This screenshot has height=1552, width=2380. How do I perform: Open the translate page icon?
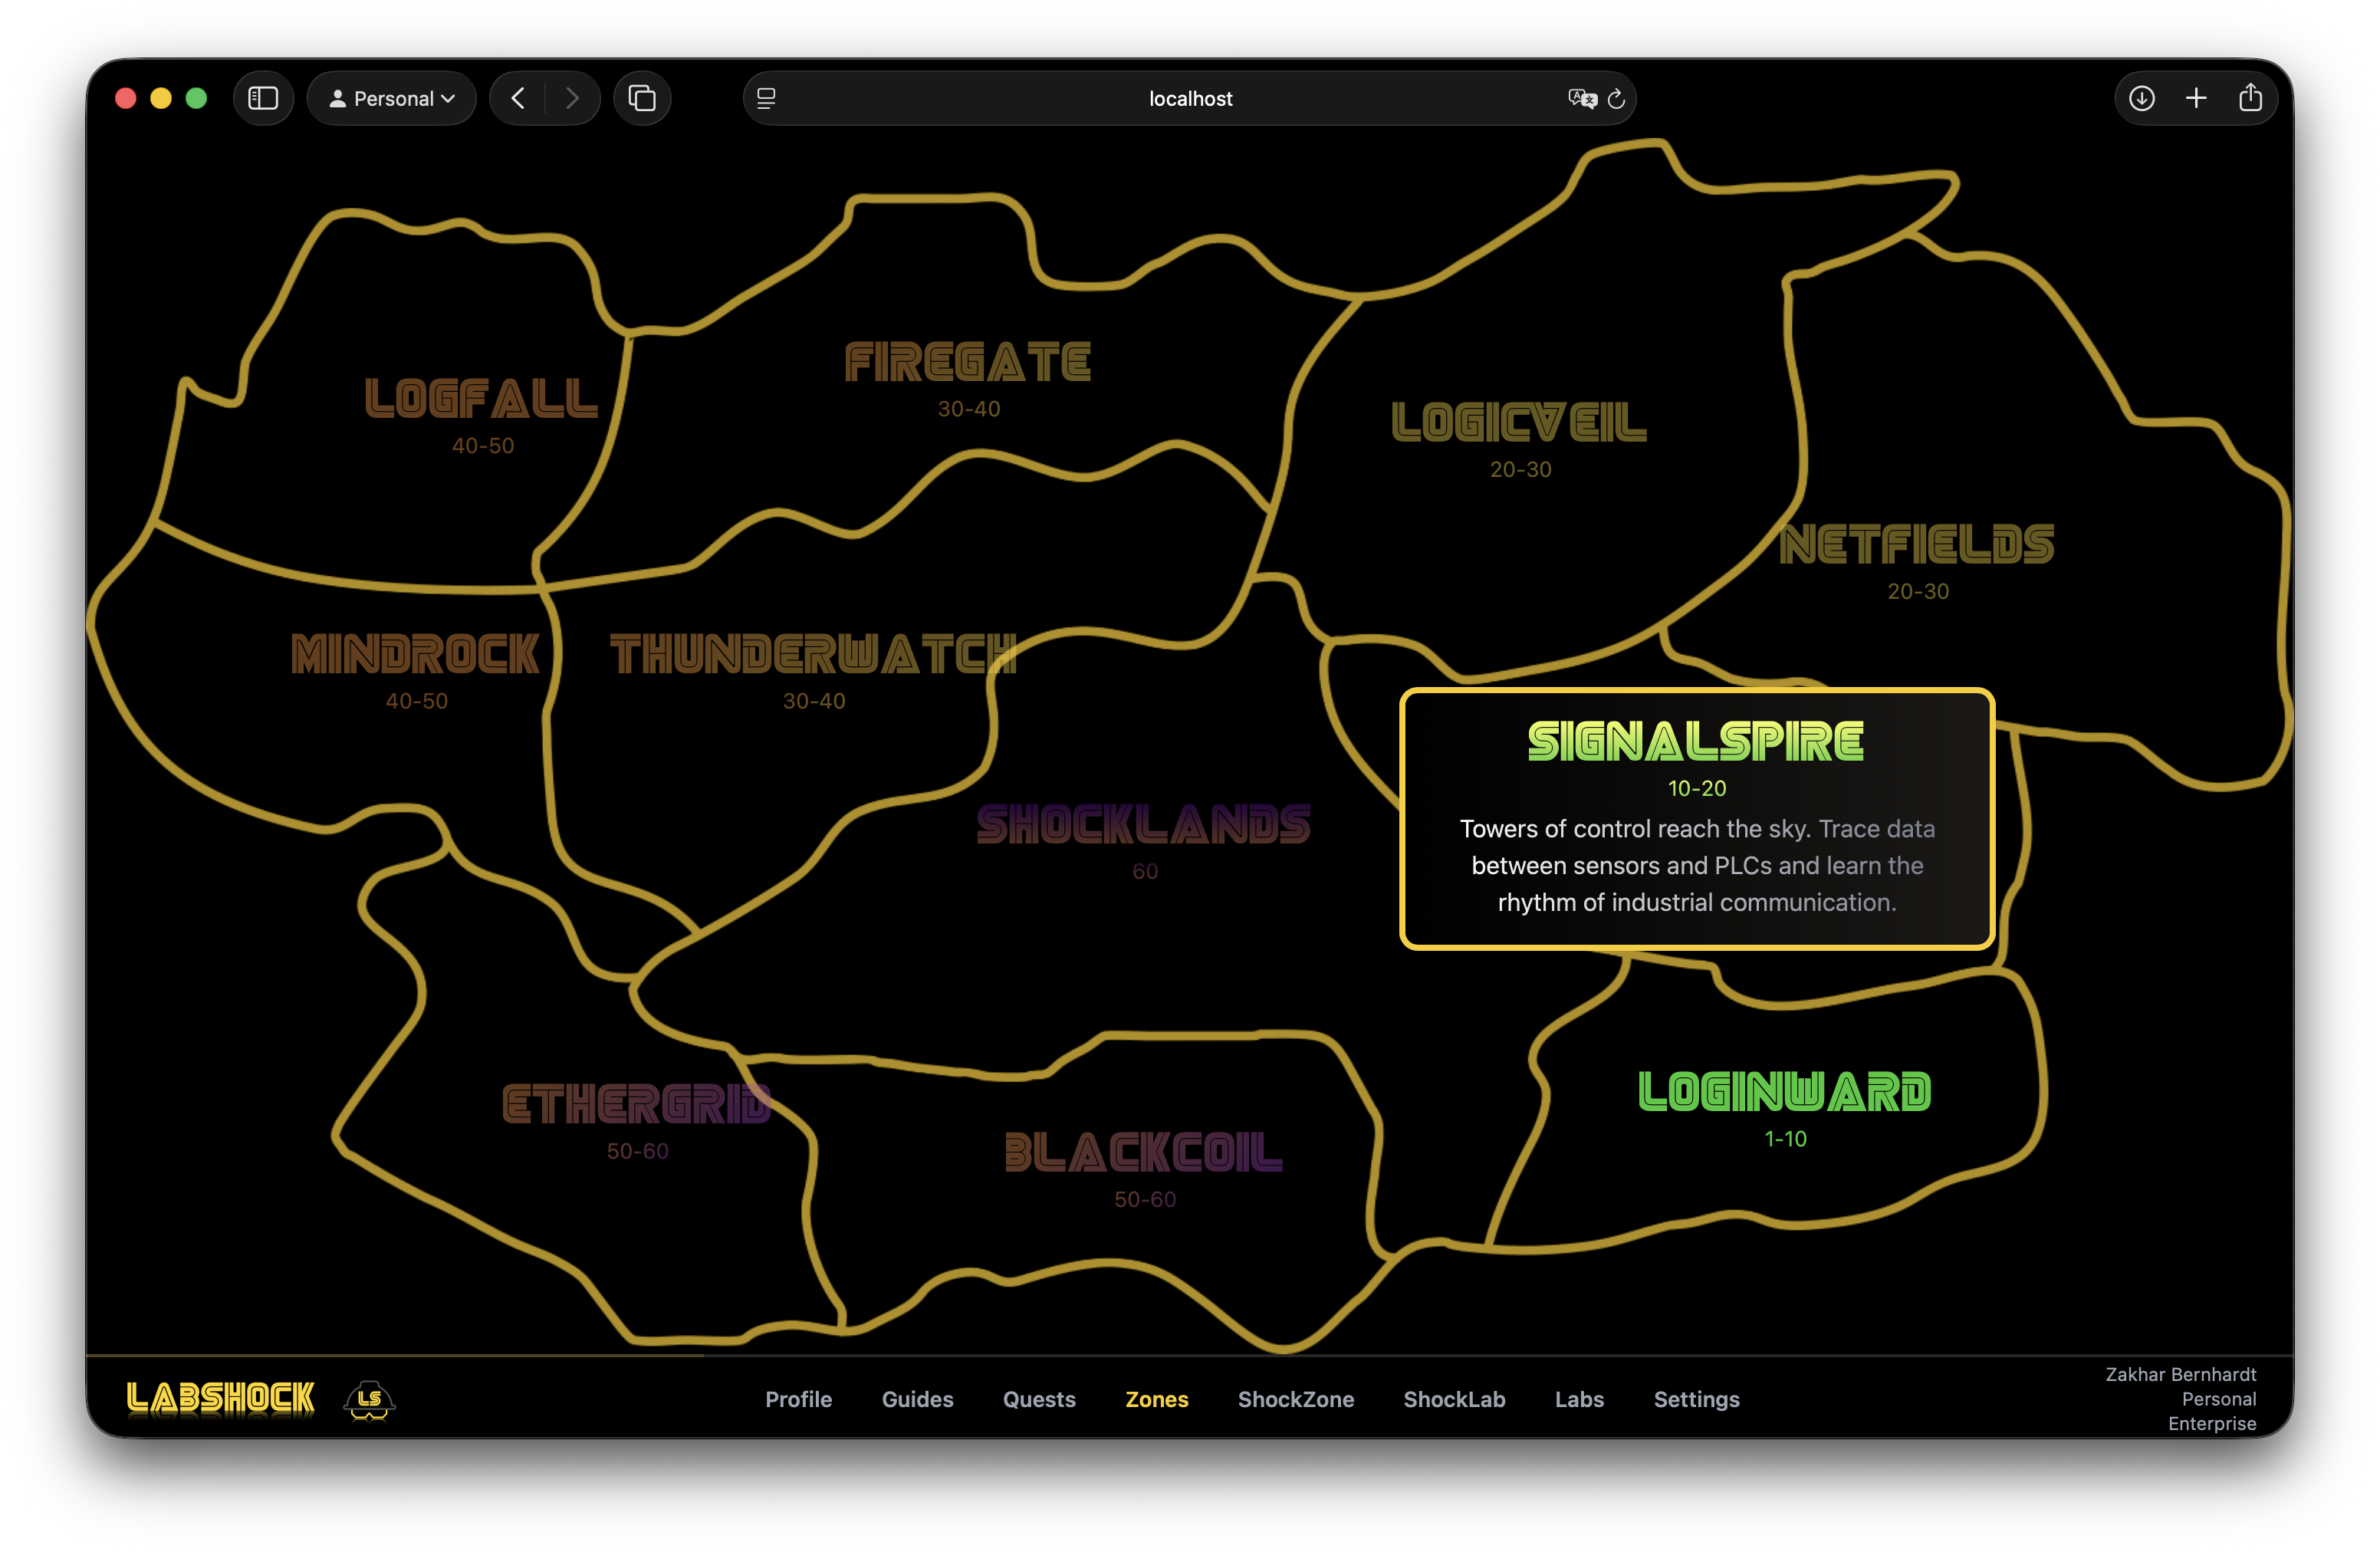[1582, 98]
